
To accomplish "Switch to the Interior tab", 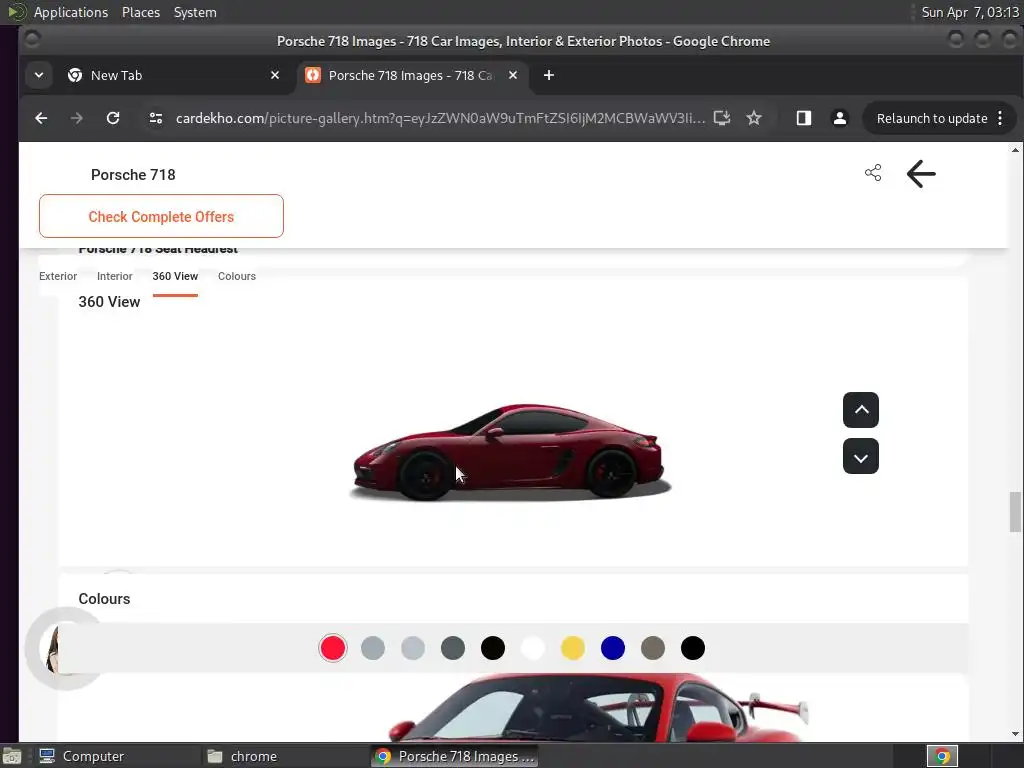I will coord(115,276).
